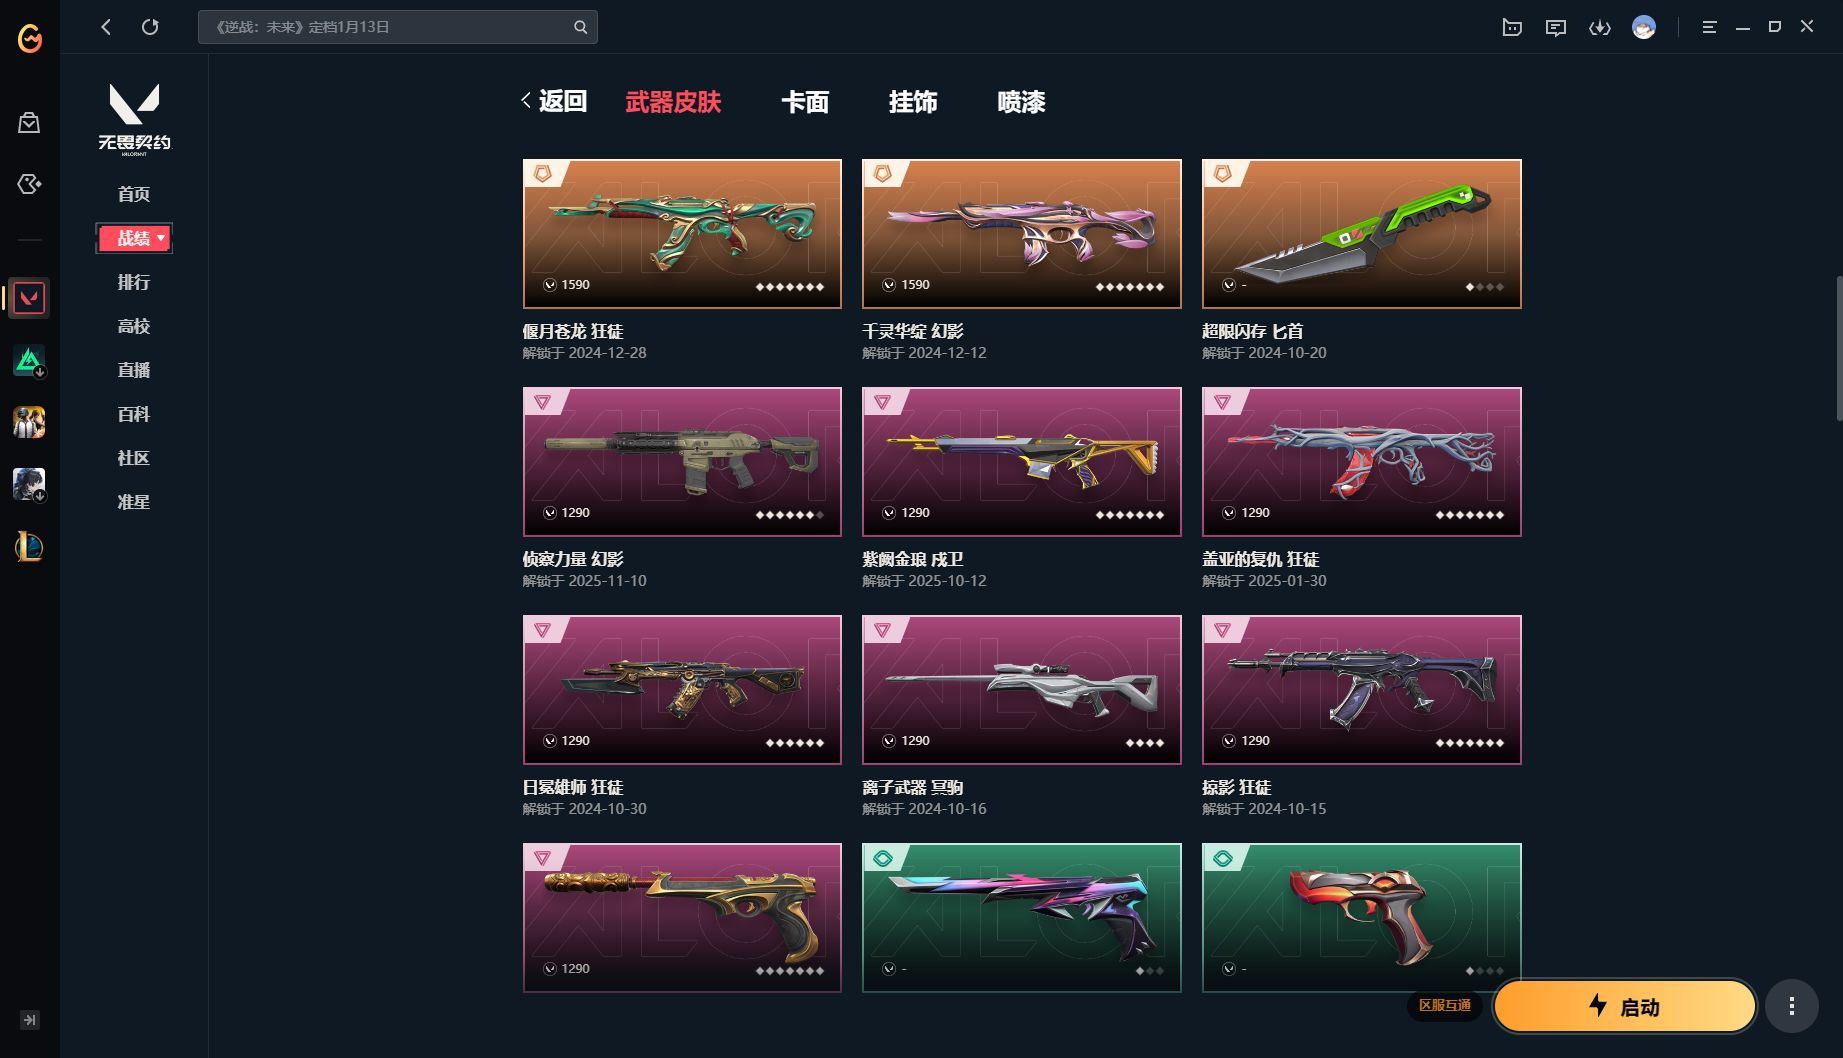Click the user avatar icon
Viewport: 1843px width, 1058px height.
coord(1643,27)
